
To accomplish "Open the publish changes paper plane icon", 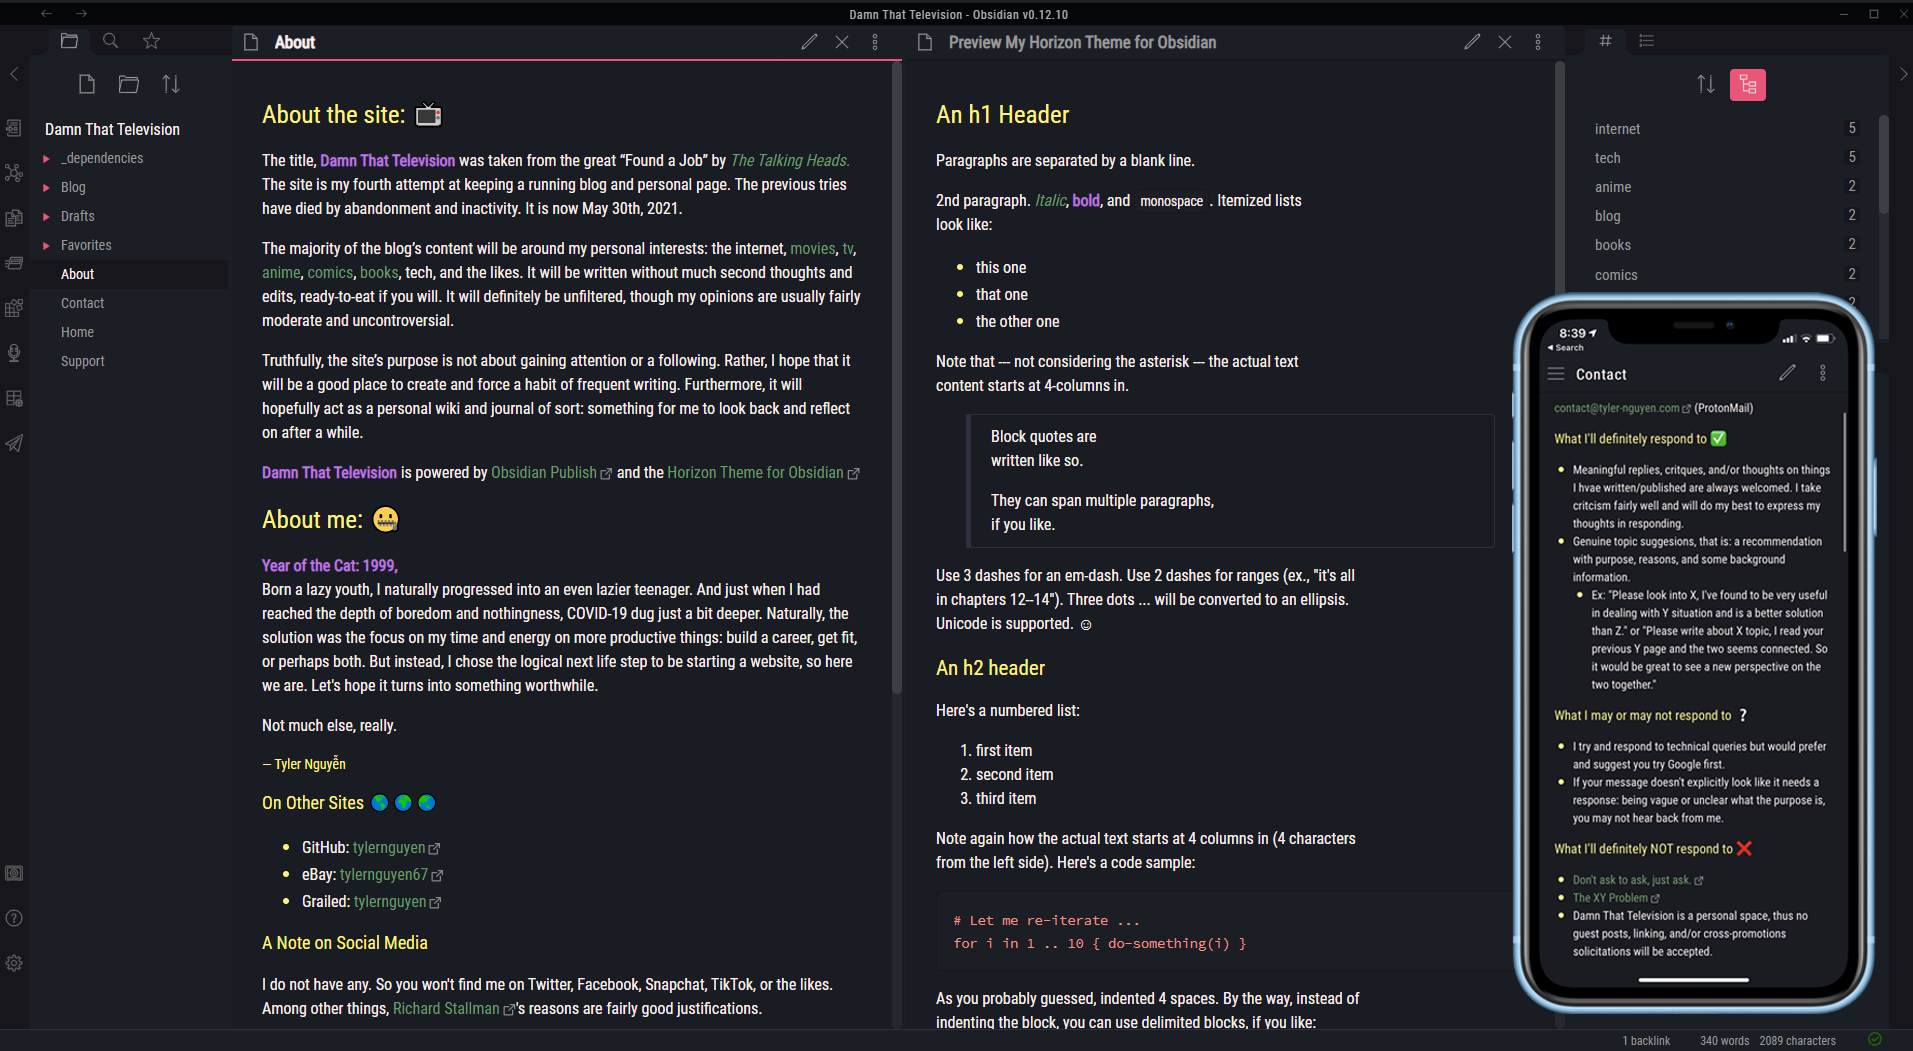I will (x=14, y=443).
